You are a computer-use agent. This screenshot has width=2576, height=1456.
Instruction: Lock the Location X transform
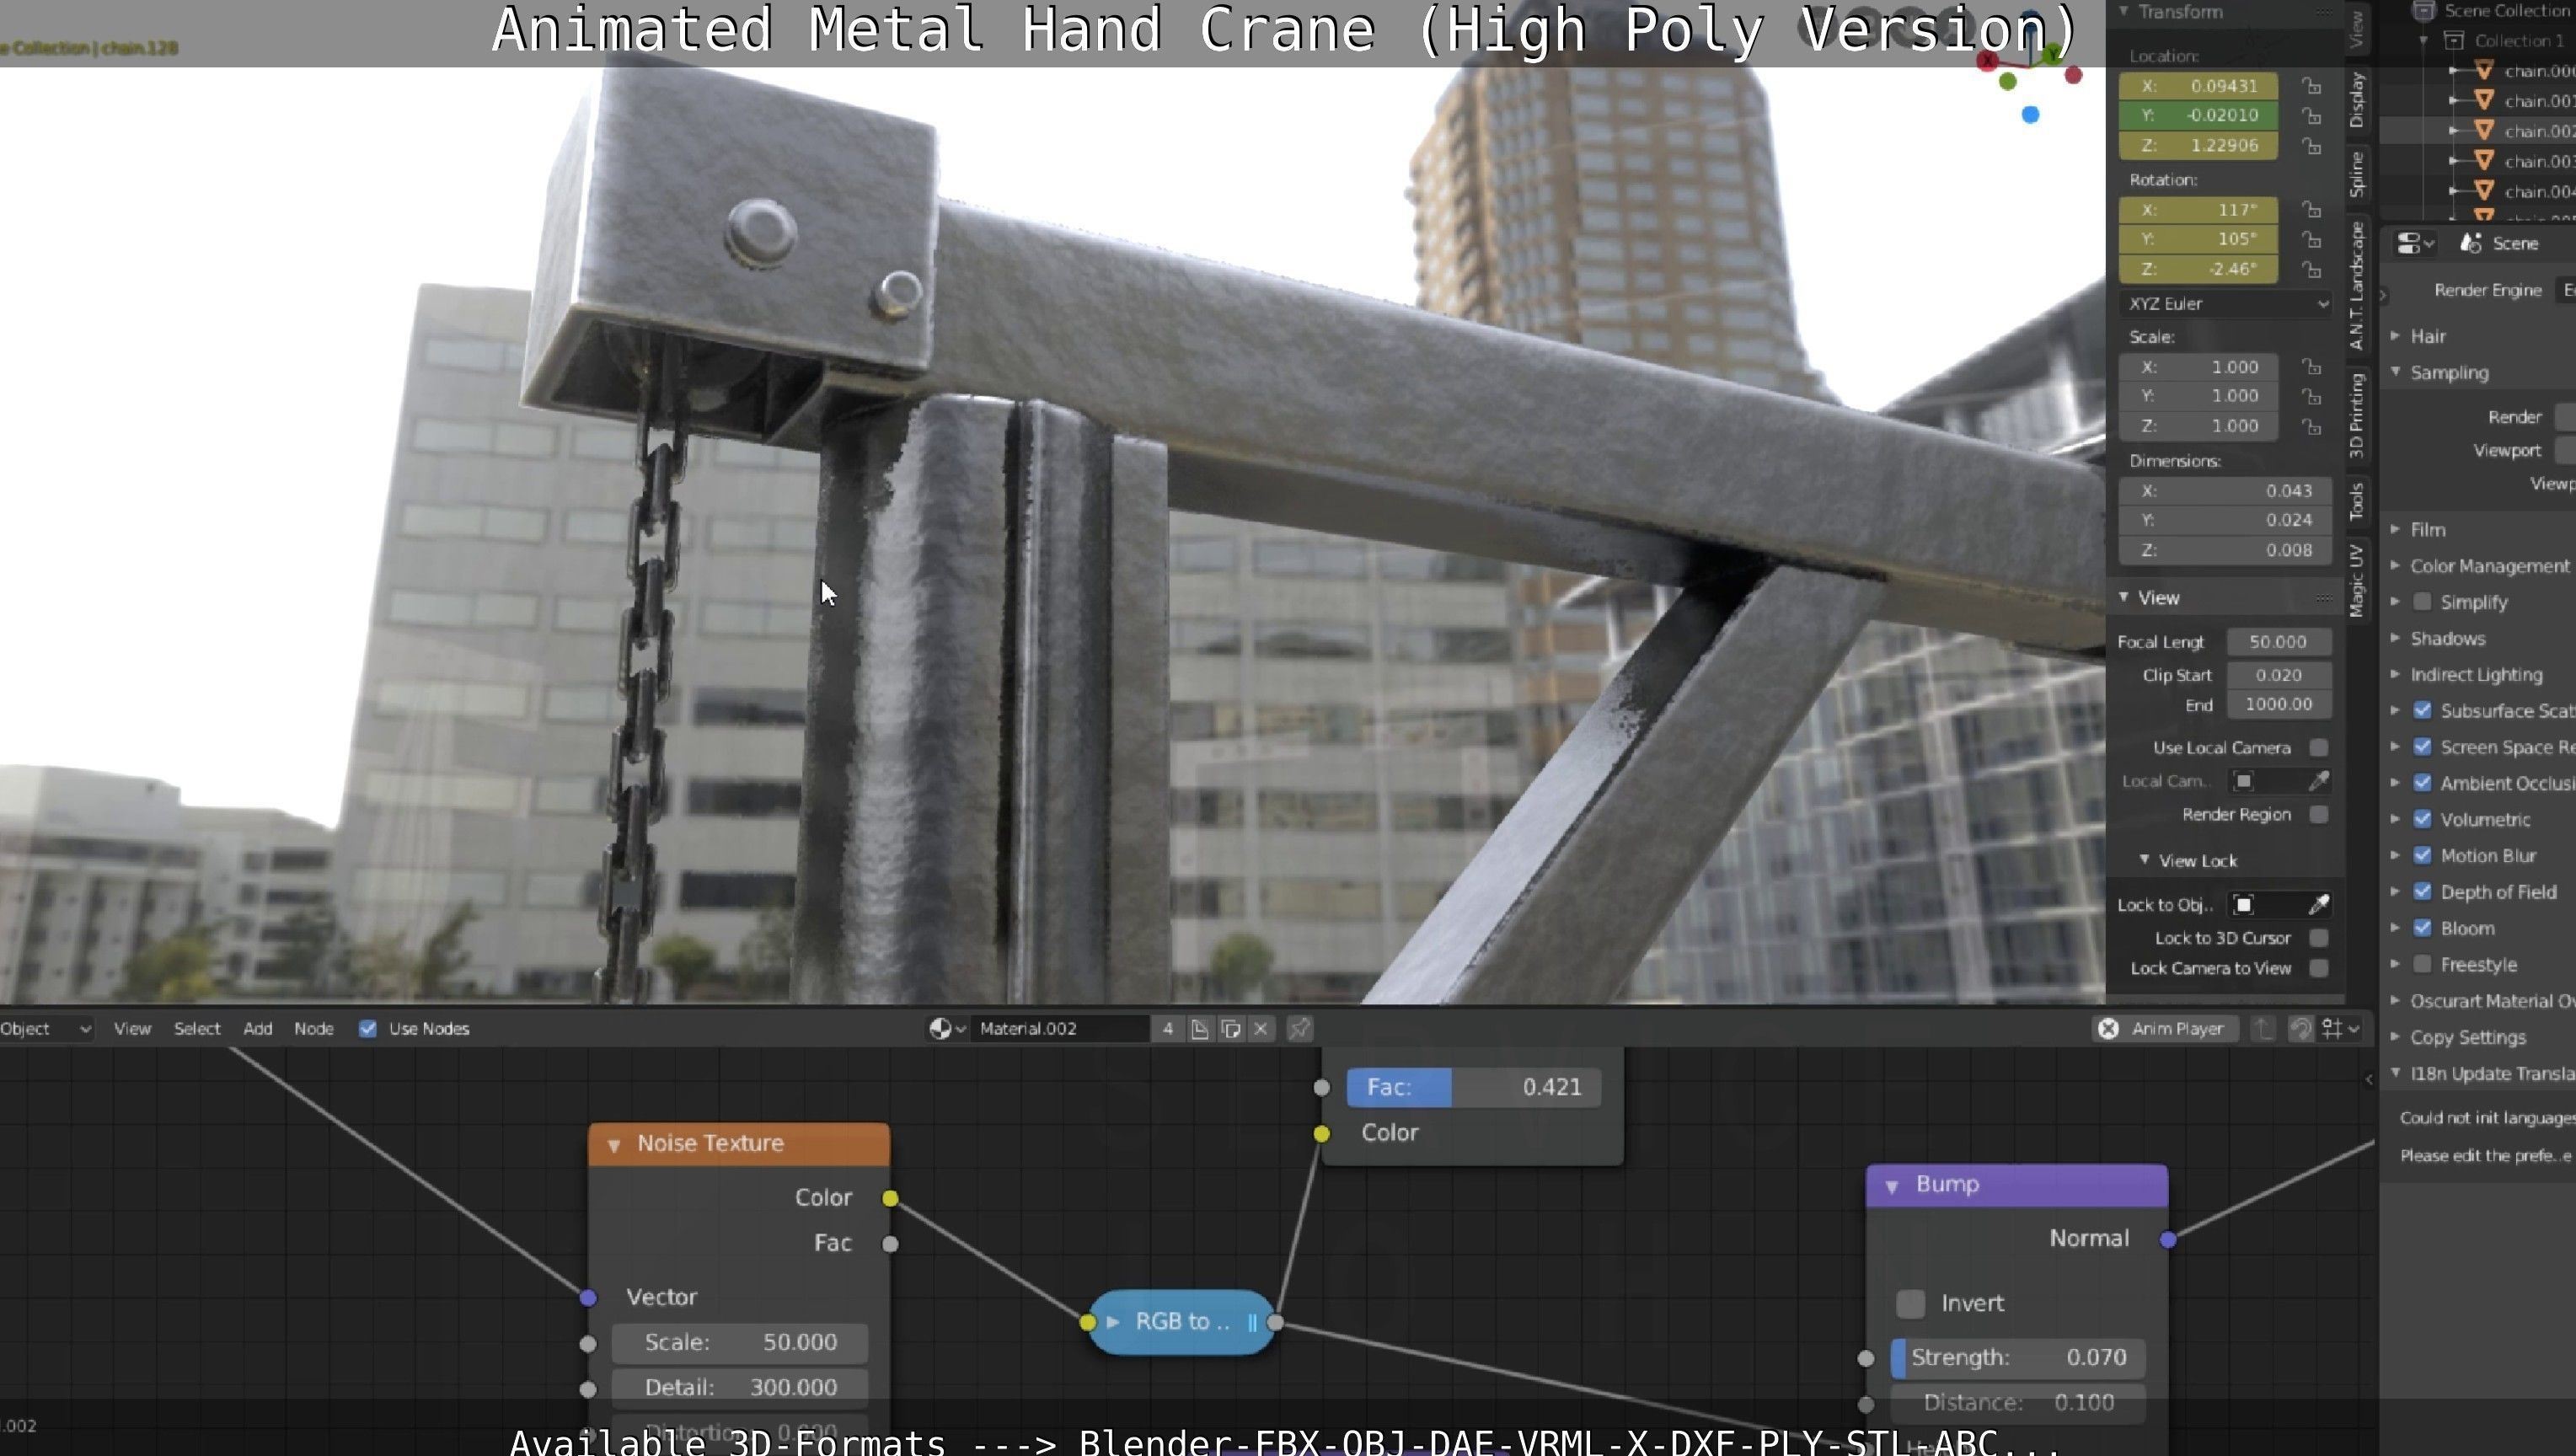(x=2311, y=86)
